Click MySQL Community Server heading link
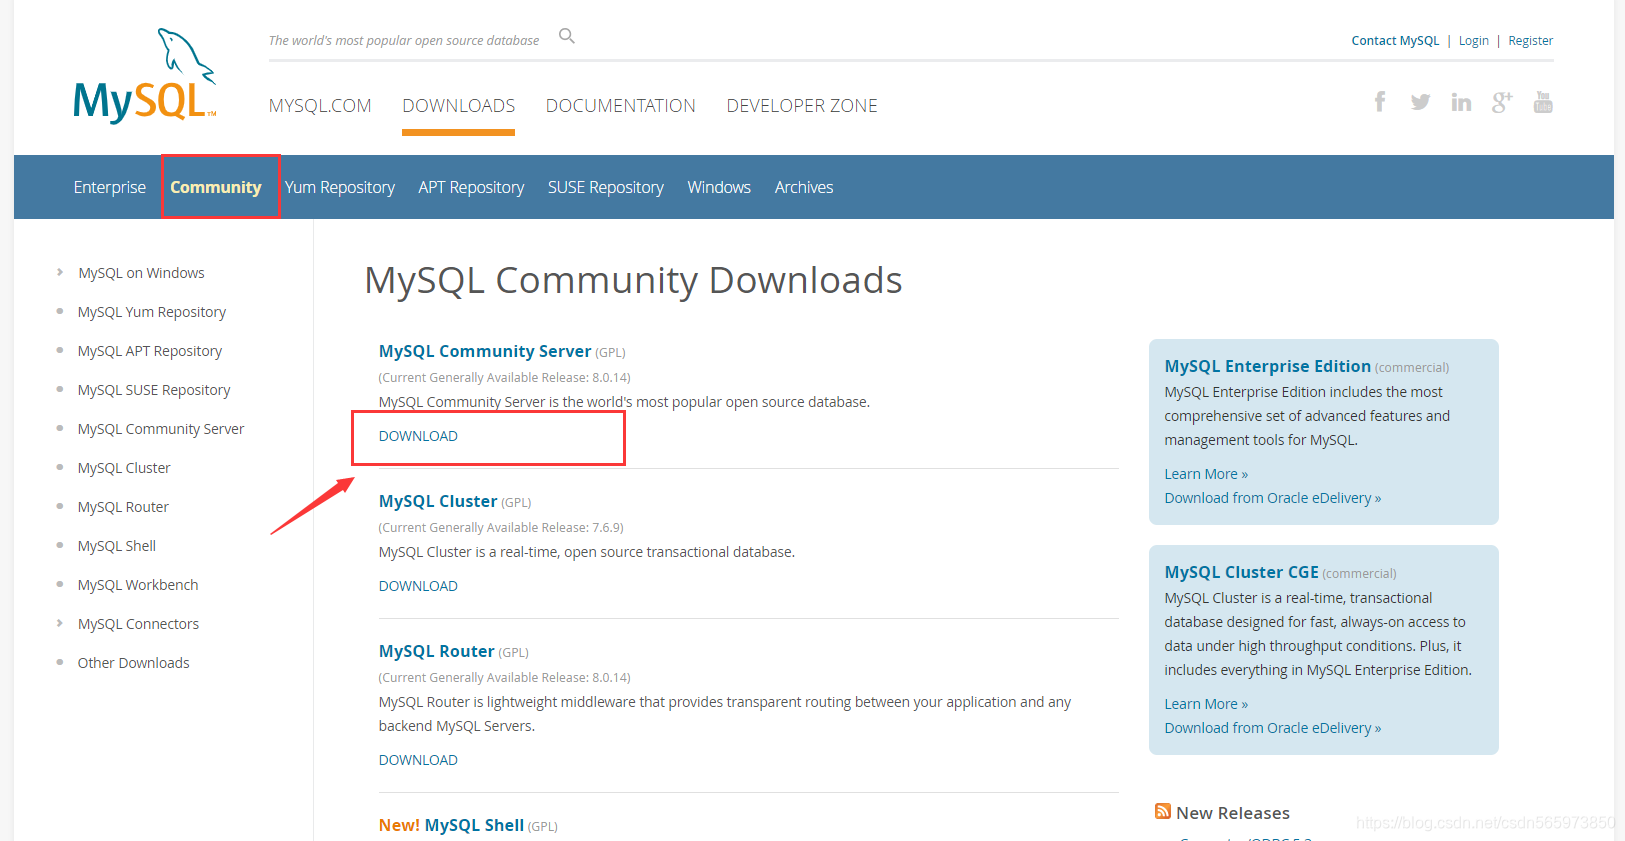Screen dimensions: 1625x841 coord(485,351)
